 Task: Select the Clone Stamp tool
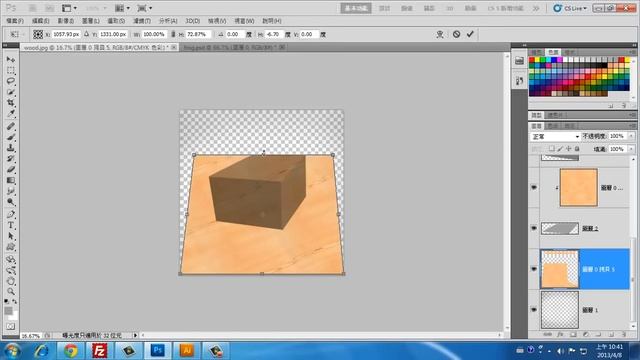(x=11, y=148)
